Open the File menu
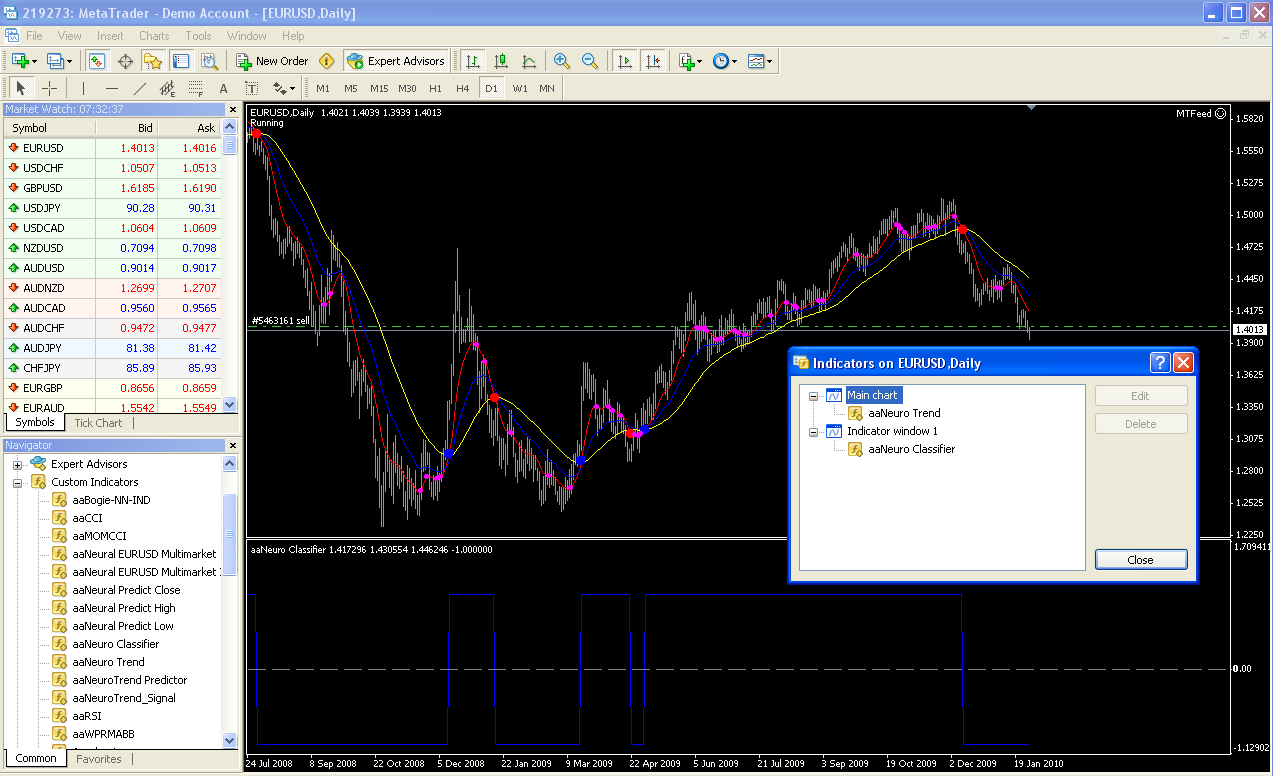The width and height of the screenshot is (1273, 776). (34, 36)
